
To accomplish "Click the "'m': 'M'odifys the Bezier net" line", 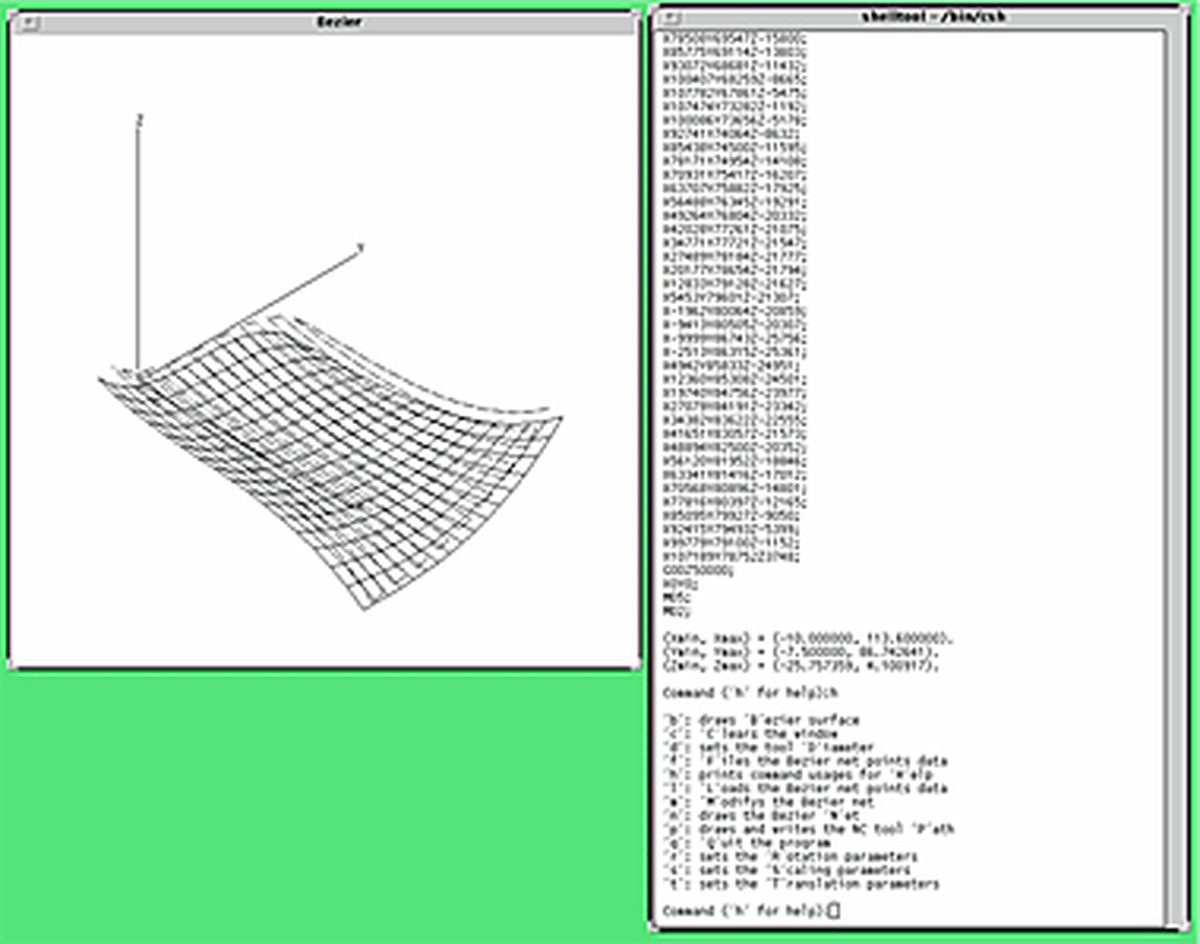I will [768, 802].
